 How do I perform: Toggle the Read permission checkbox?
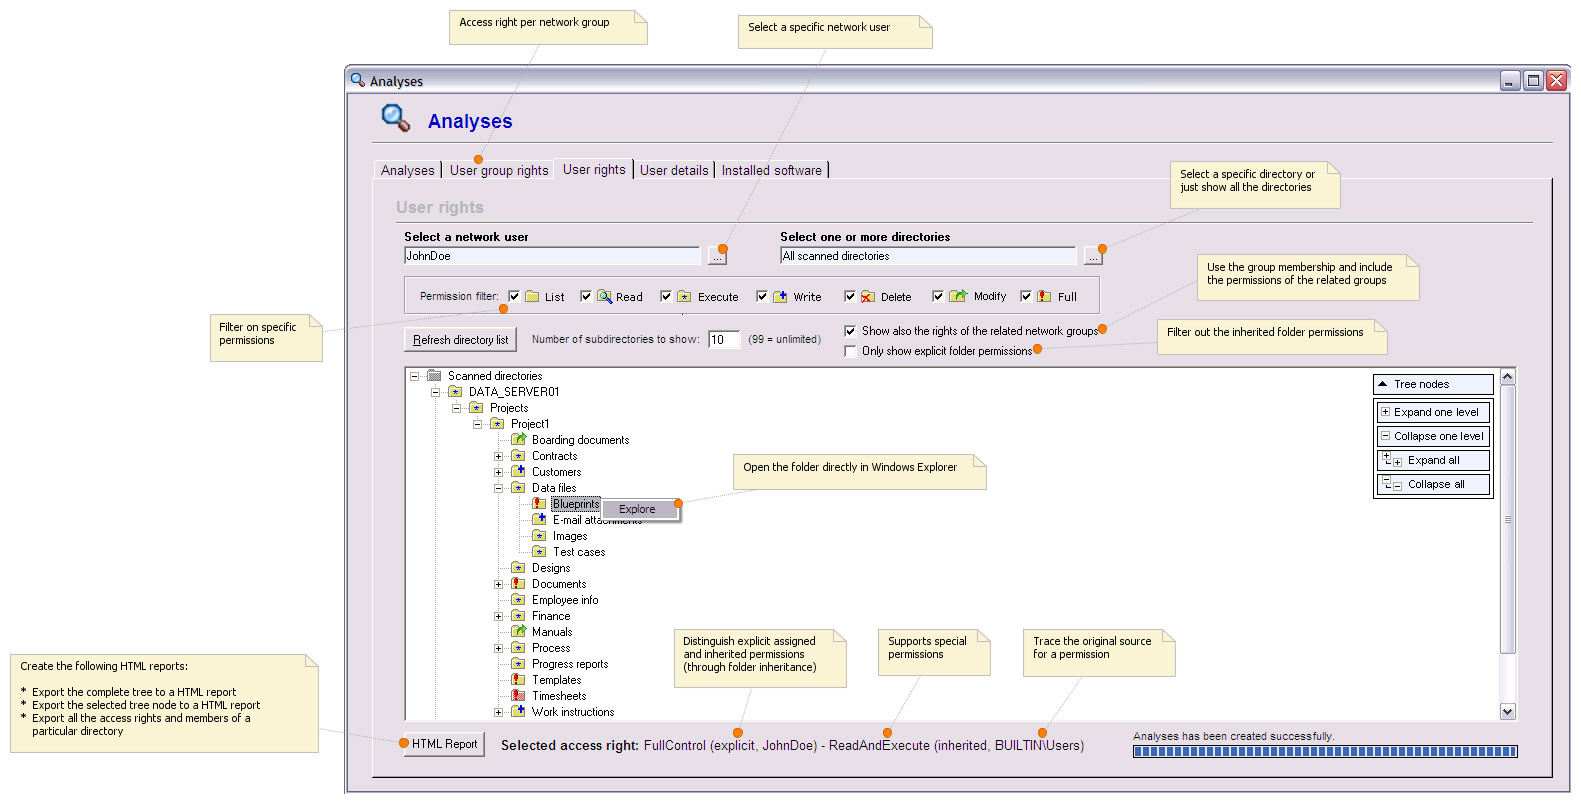click(586, 296)
